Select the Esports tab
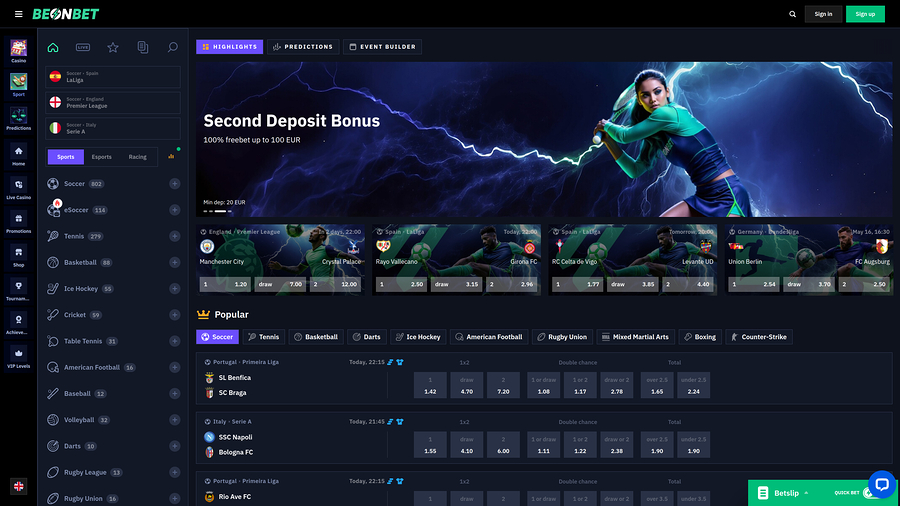900x506 pixels. (x=102, y=157)
